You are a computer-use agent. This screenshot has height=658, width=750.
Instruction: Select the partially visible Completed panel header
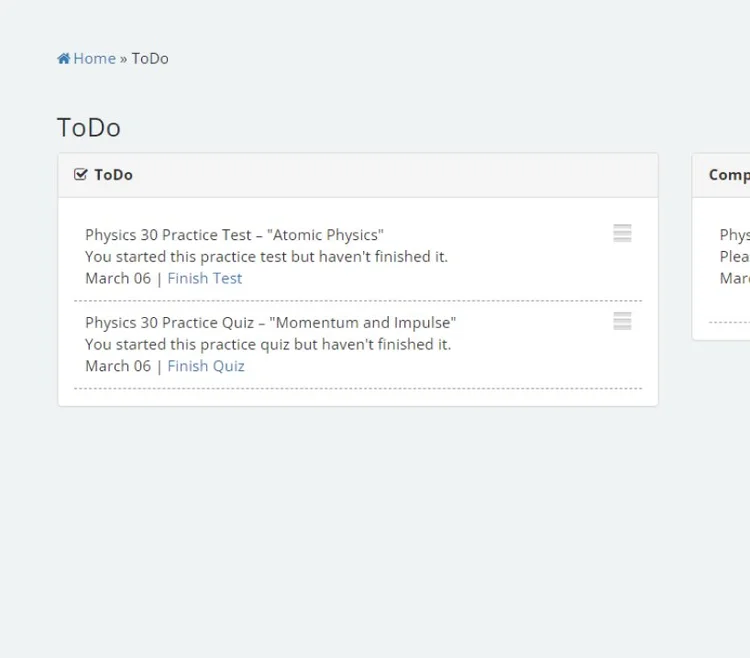pos(728,175)
